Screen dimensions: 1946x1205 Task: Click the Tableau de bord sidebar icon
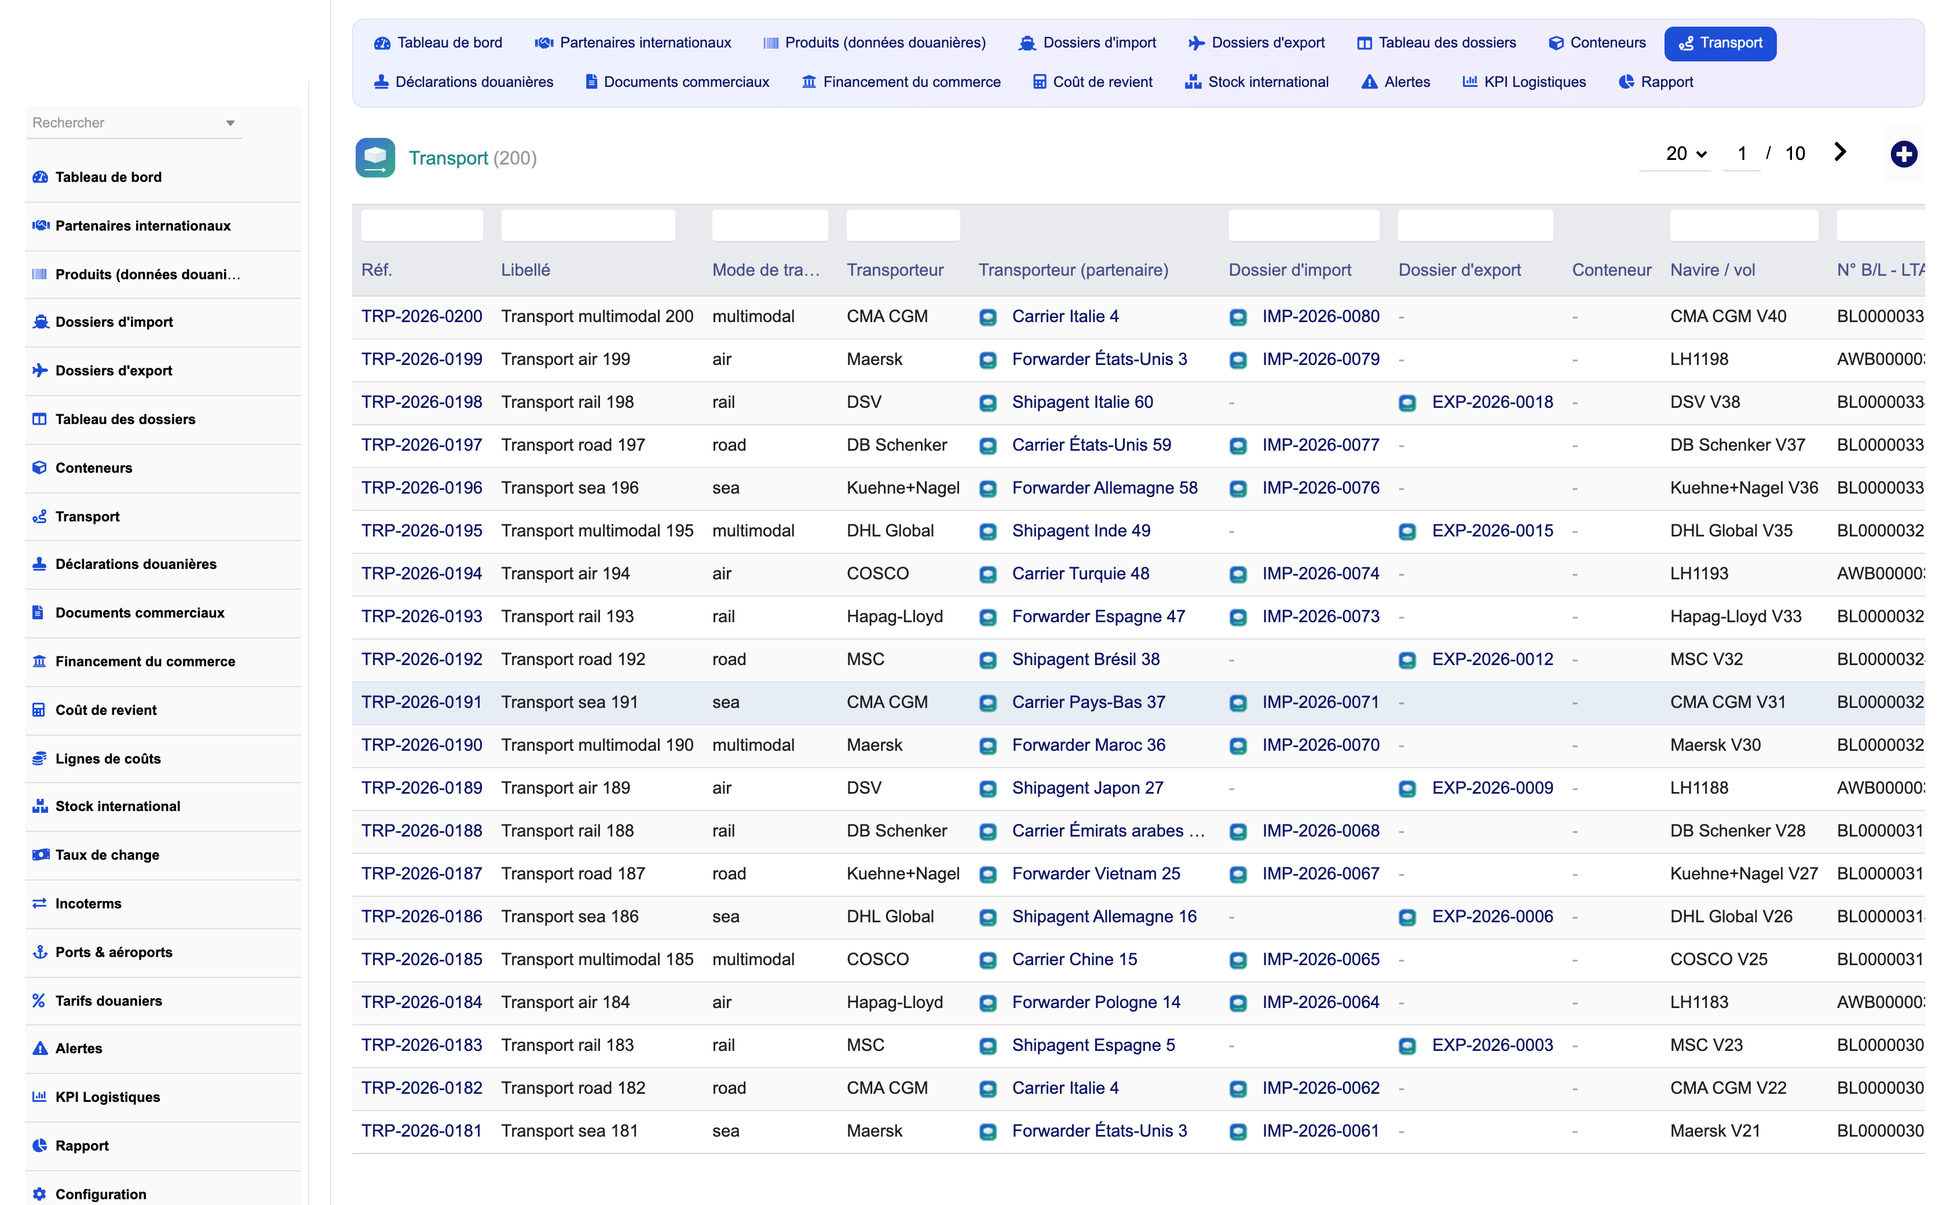[40, 177]
